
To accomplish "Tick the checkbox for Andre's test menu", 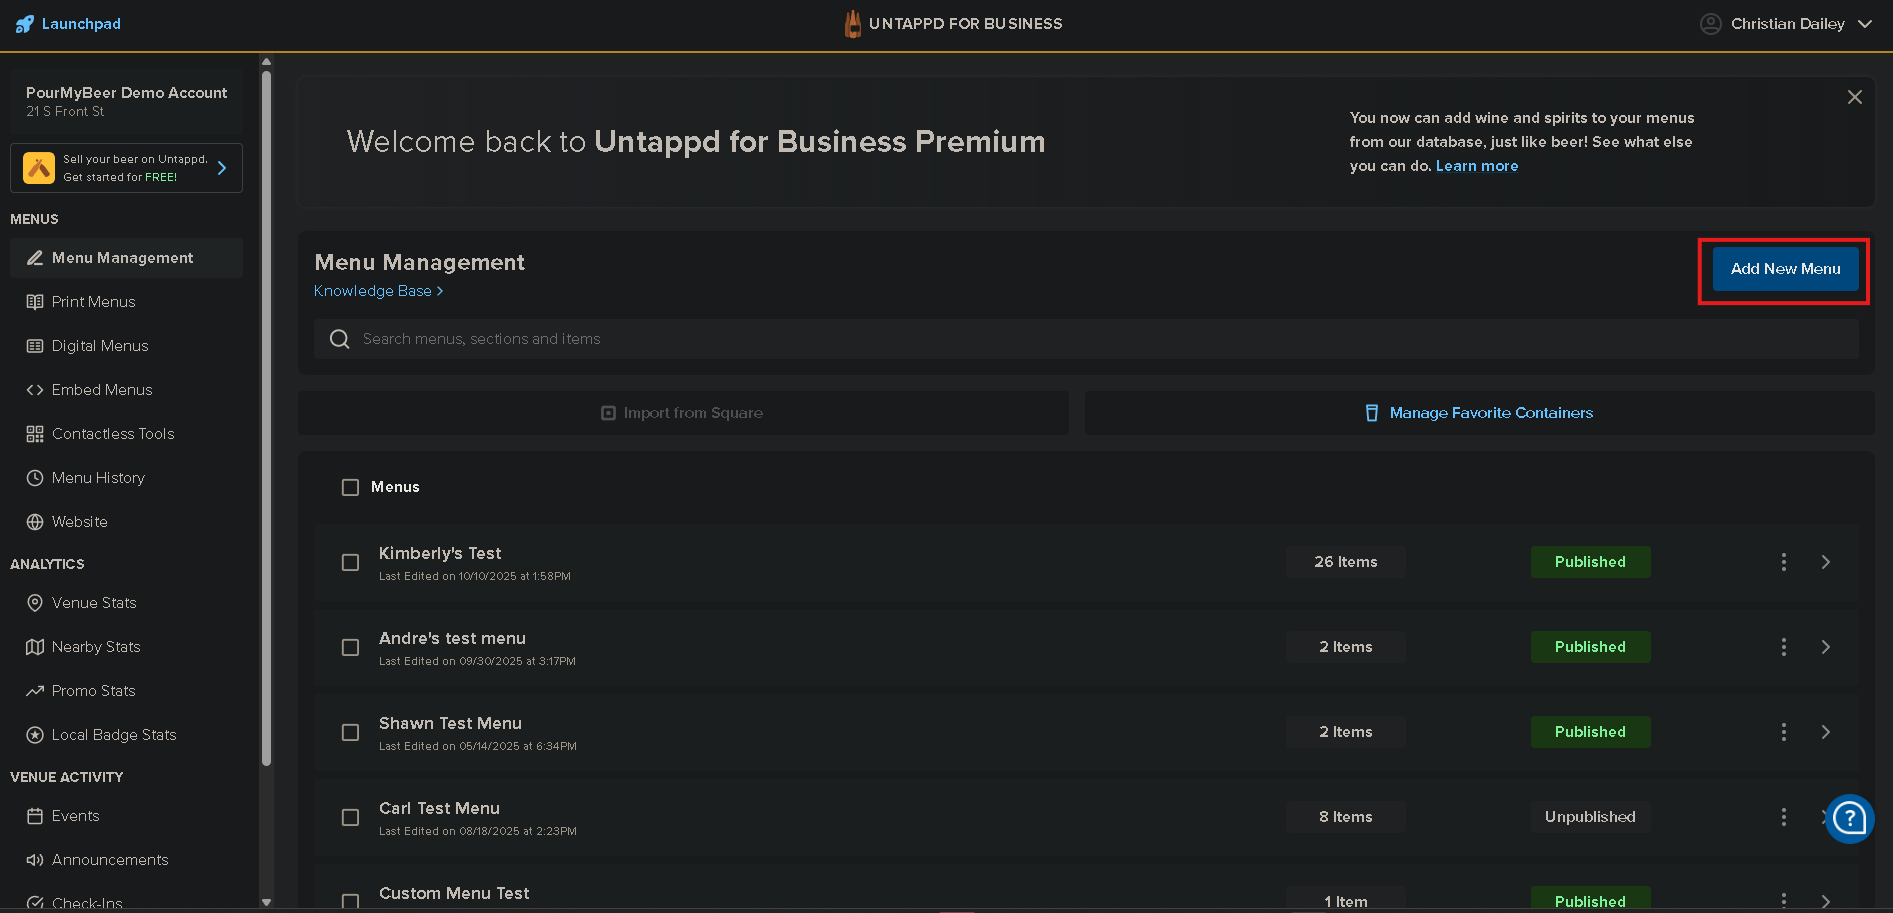I will 350,647.
